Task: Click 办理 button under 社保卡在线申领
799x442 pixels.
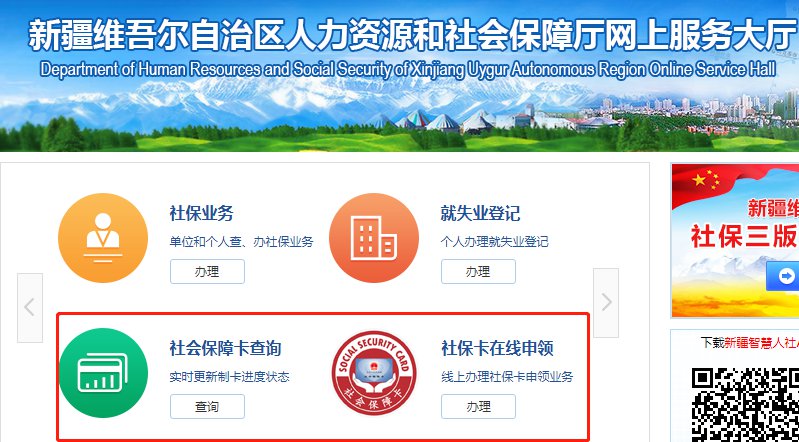Action: (x=478, y=407)
